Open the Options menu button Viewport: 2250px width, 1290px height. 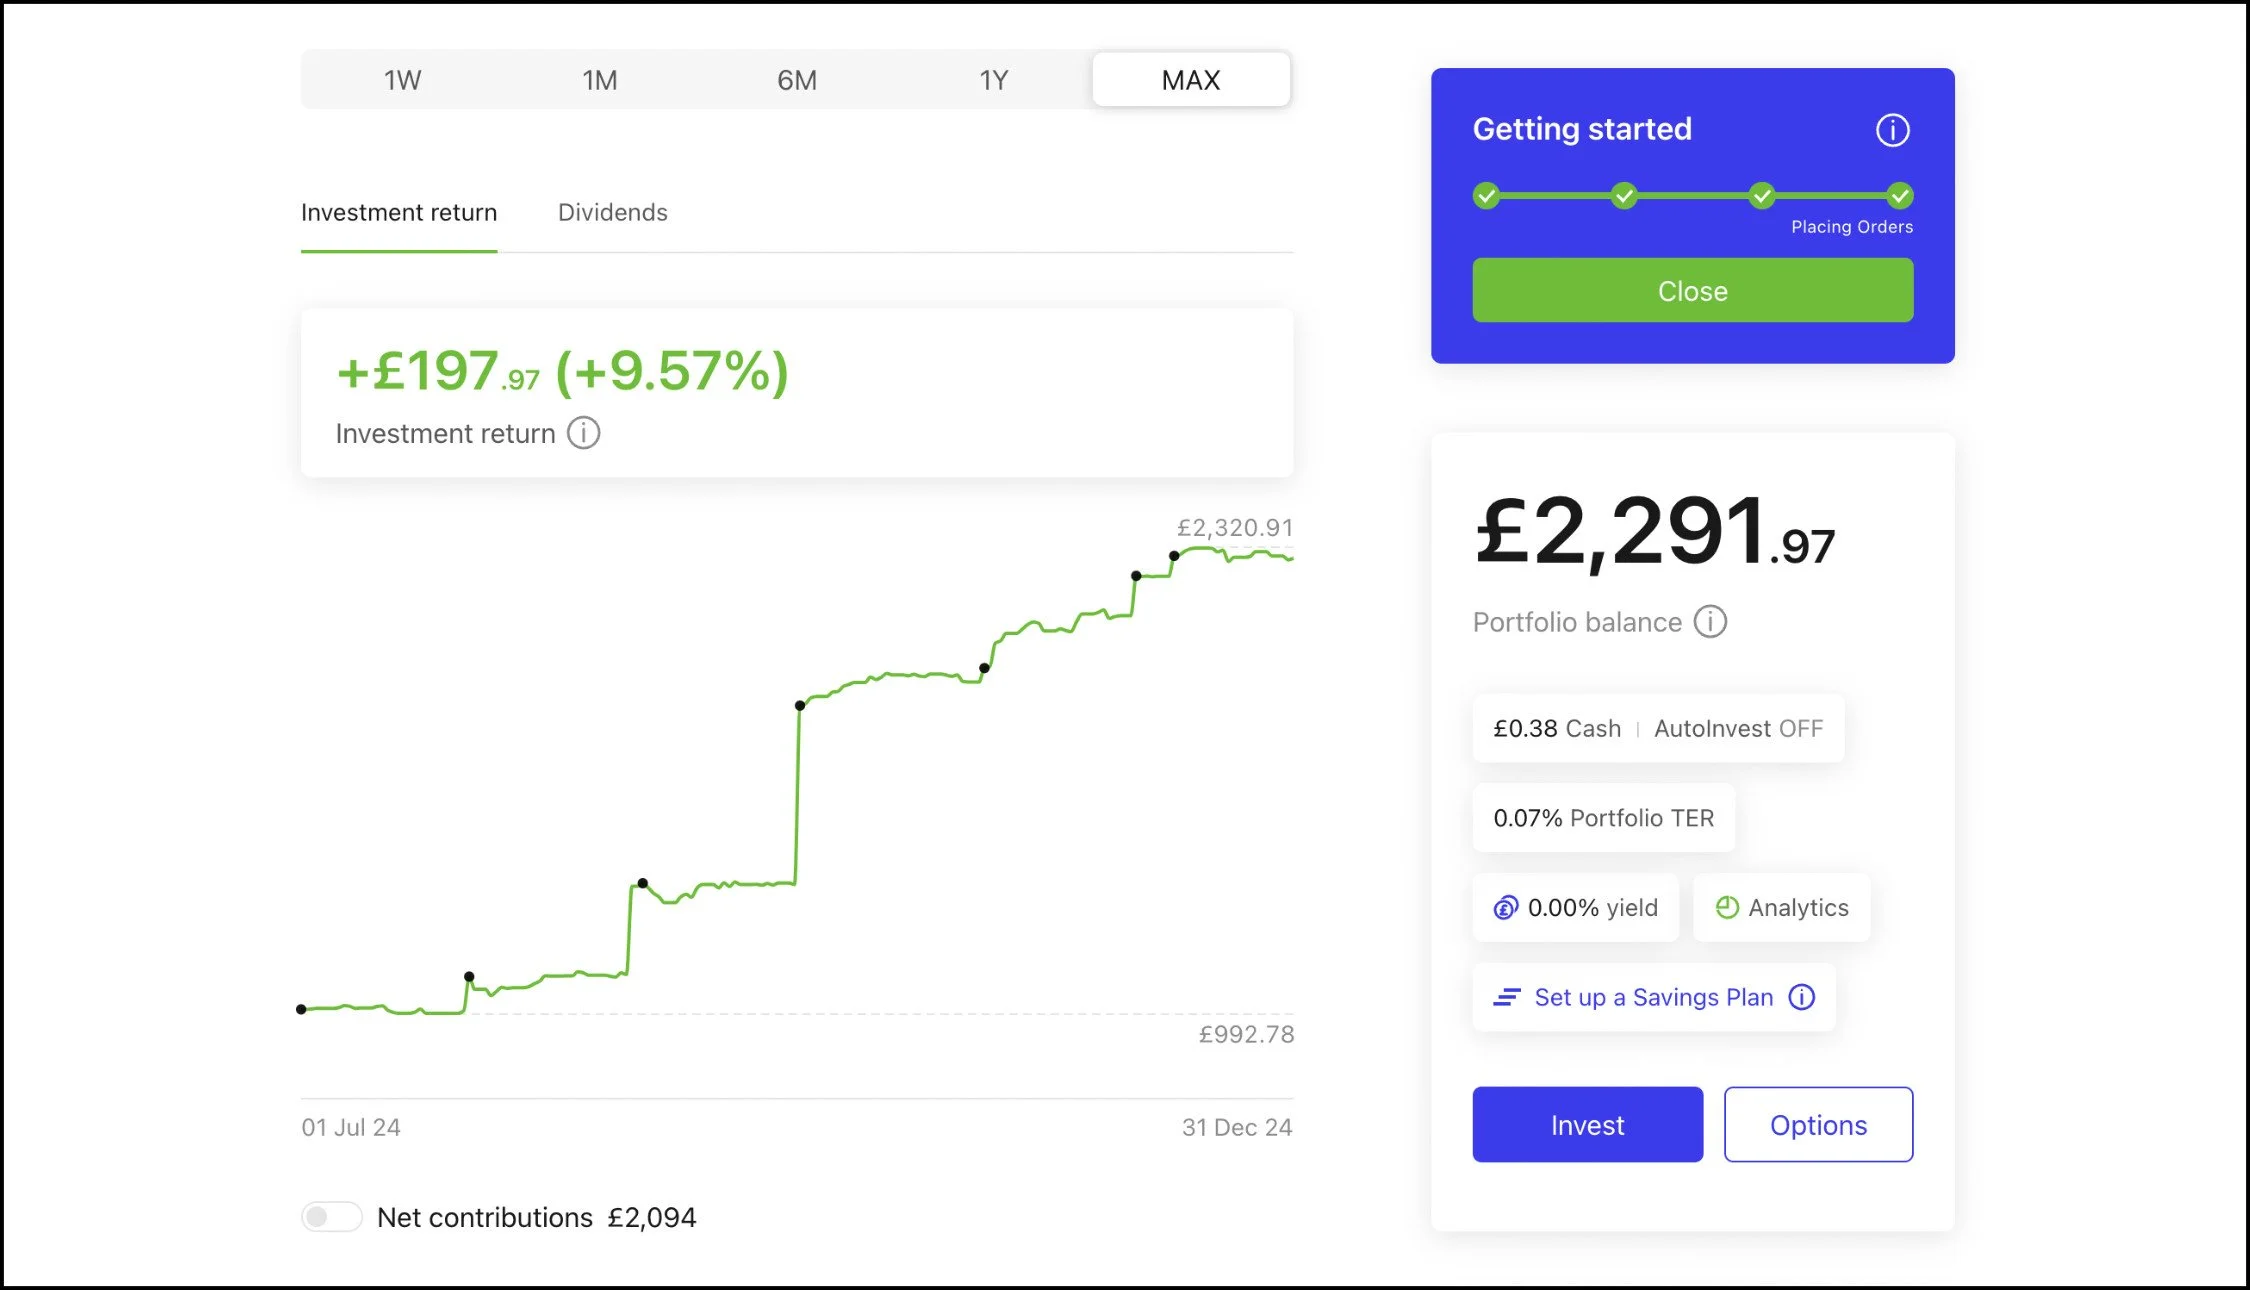[x=1818, y=1125]
